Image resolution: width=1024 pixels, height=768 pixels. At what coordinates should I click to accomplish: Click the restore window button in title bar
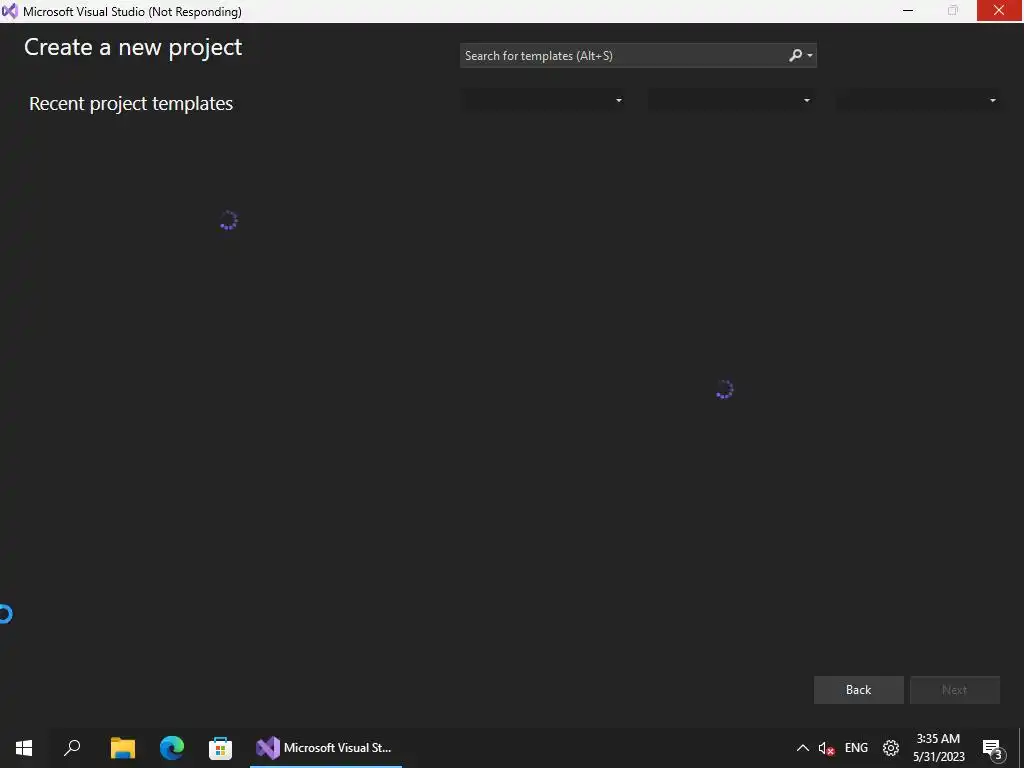point(953,10)
